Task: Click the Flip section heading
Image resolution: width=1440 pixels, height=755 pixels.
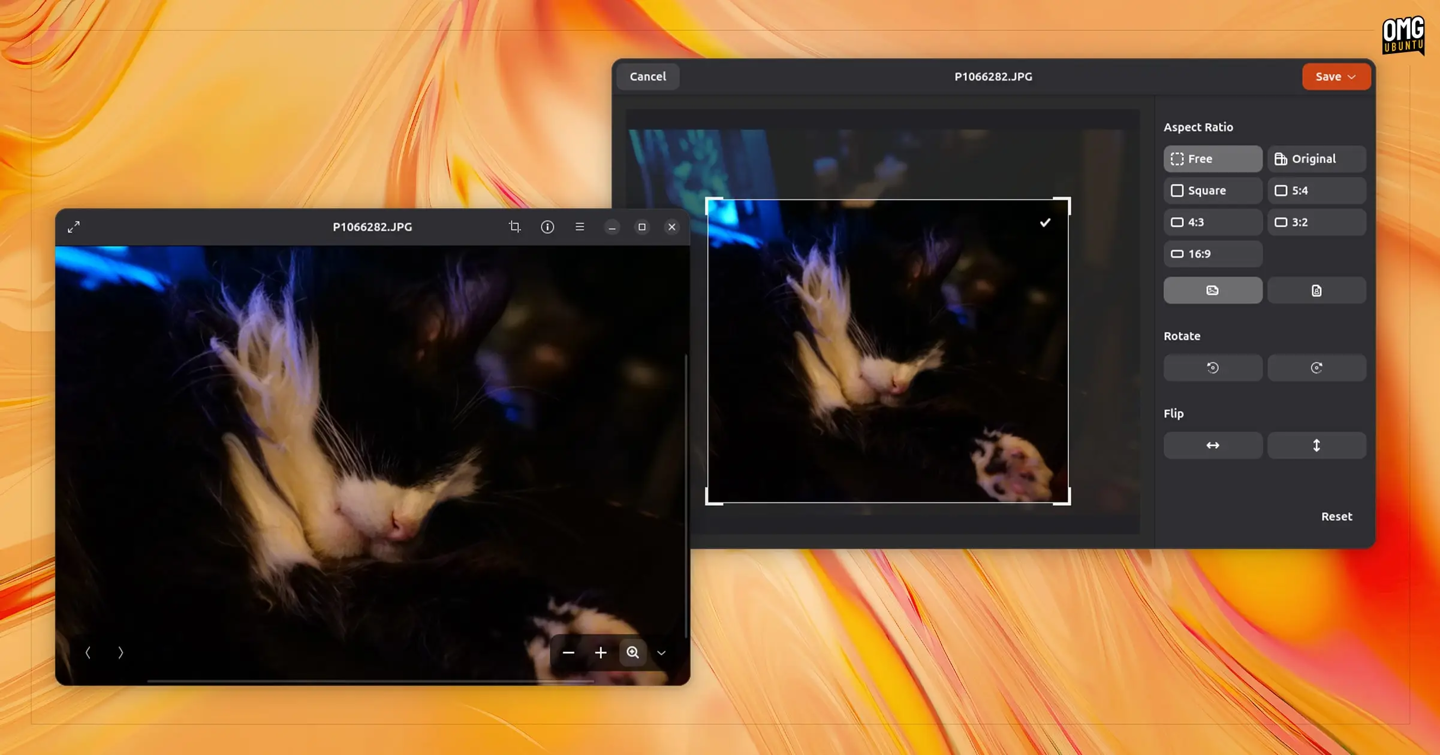Action: pyautogui.click(x=1174, y=414)
